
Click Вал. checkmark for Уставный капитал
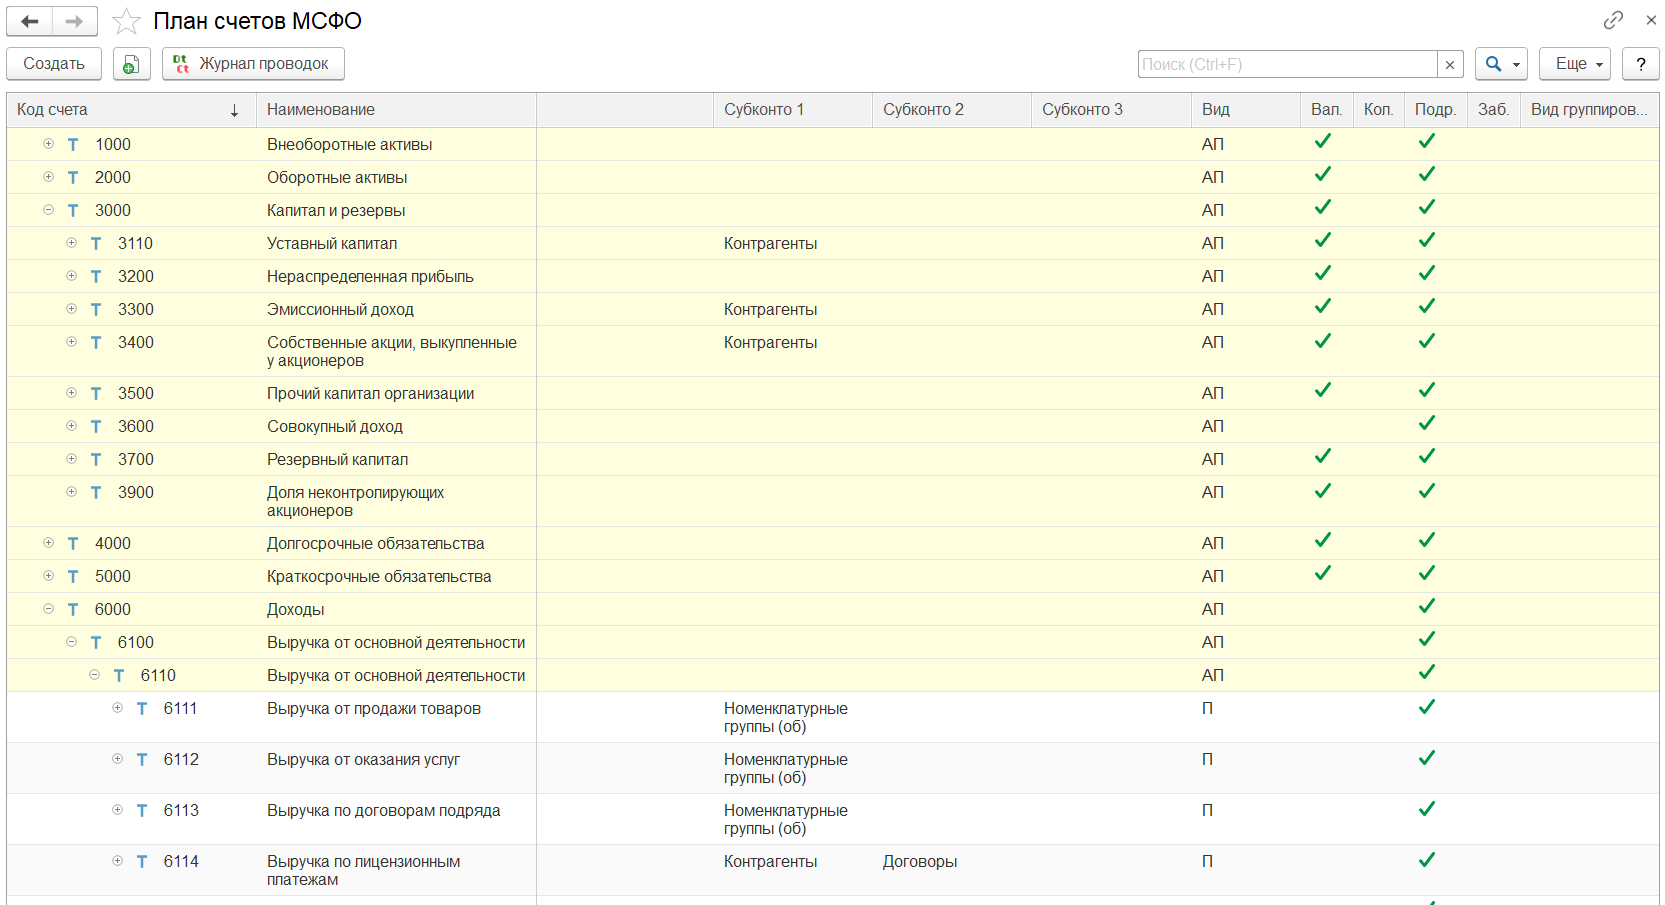point(1323,240)
